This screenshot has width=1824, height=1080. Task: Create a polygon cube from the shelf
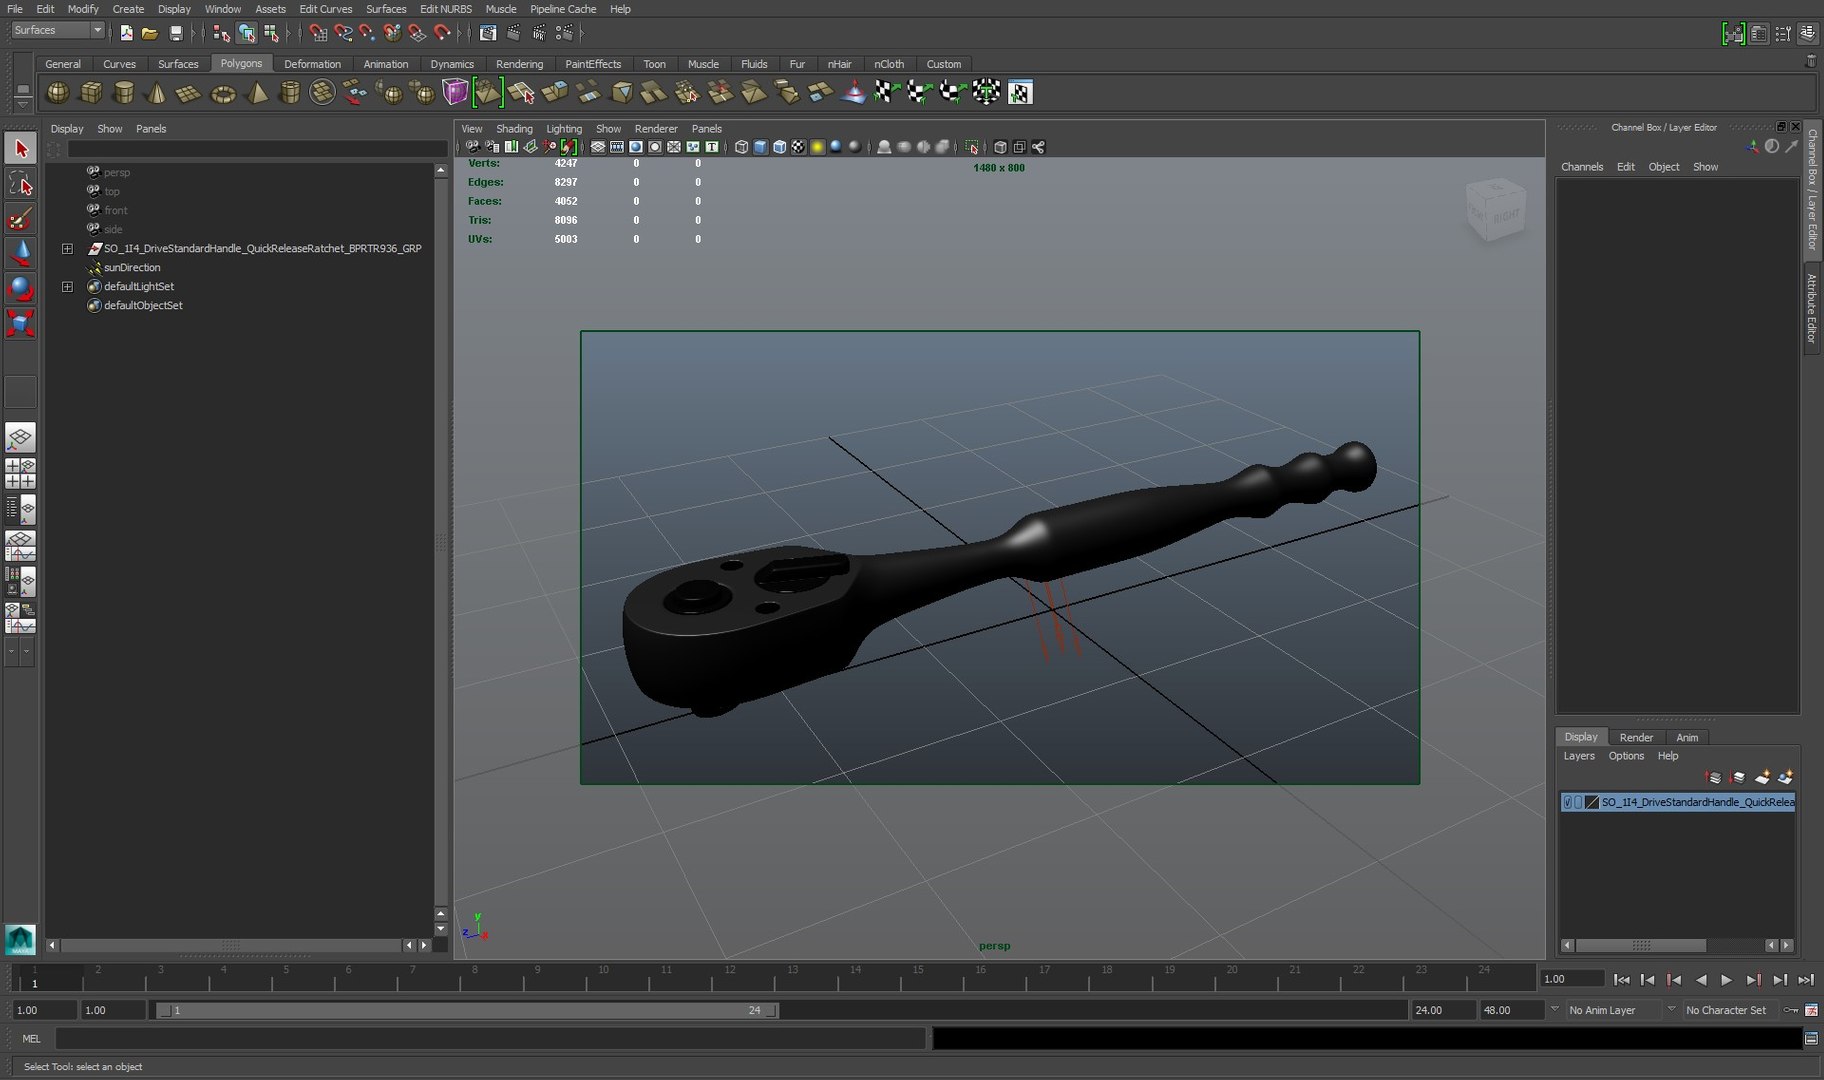(x=91, y=93)
